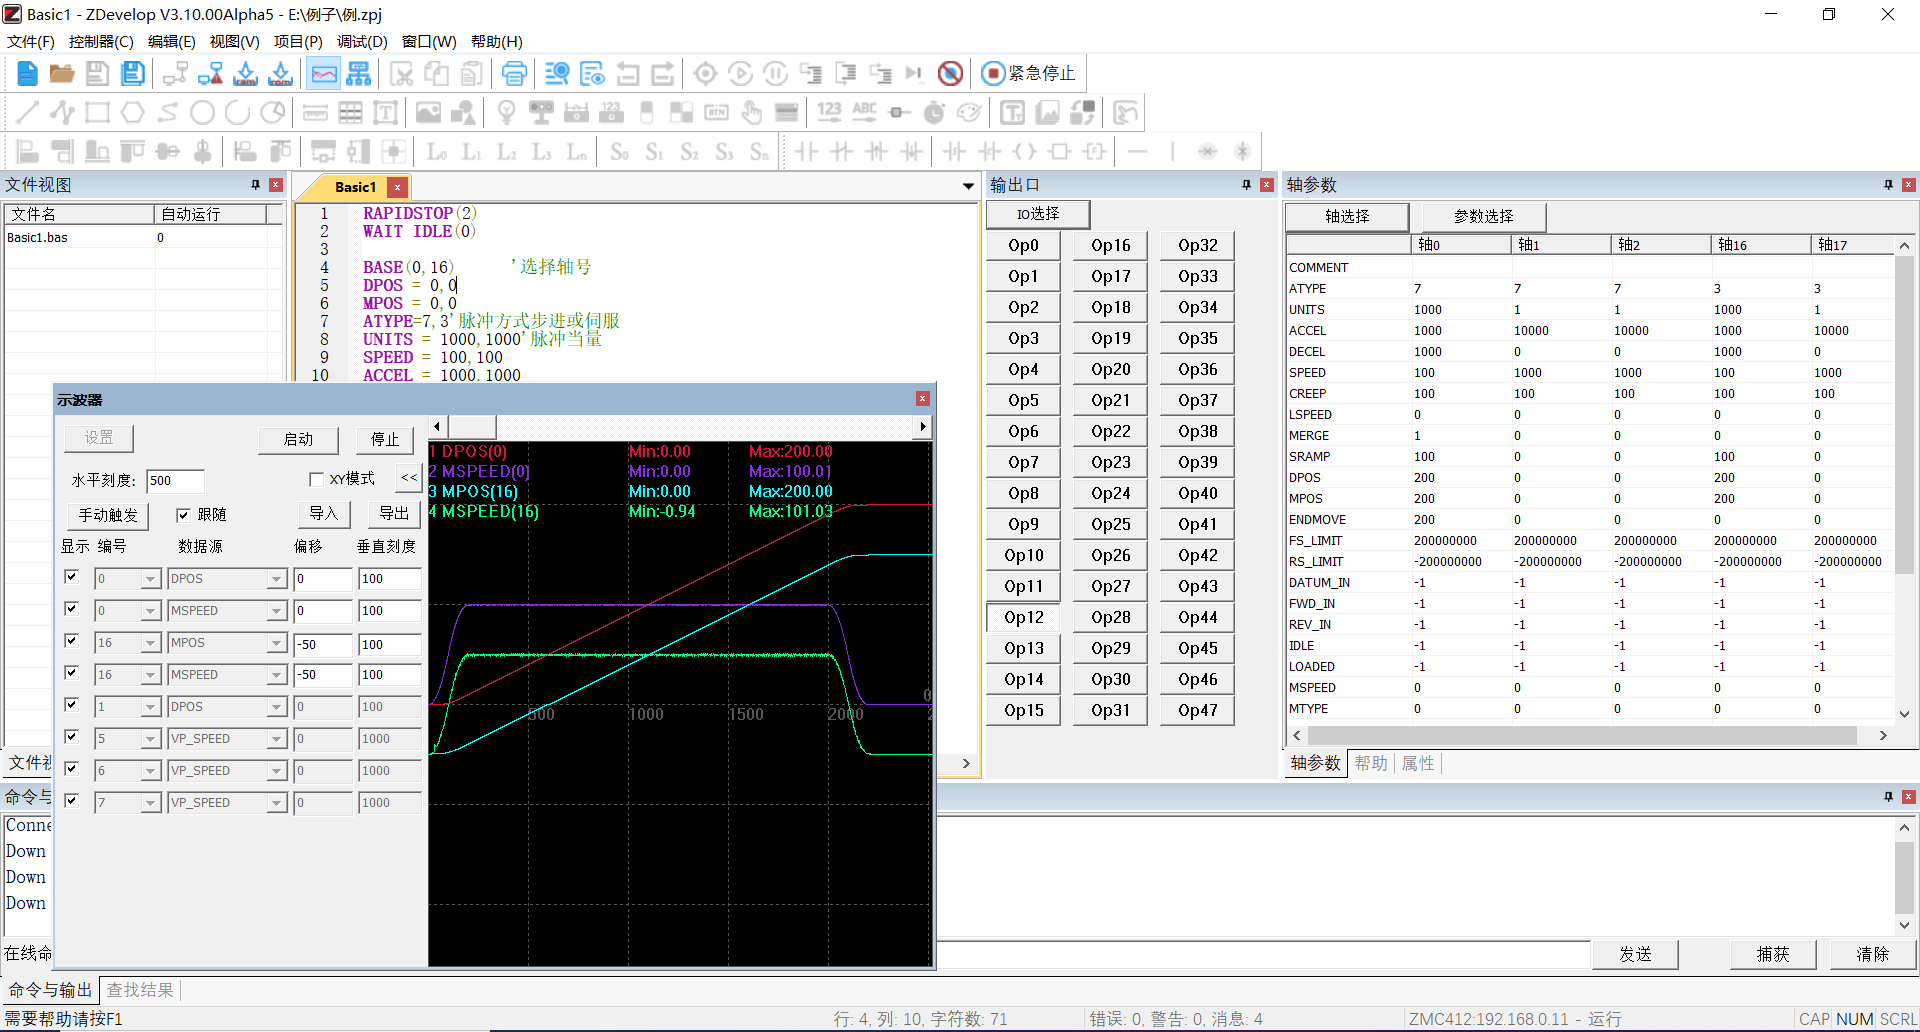Viewport: 1920px width, 1032px height.
Task: Open axis number dropdown for 16 MSPEED row
Action: click(151, 675)
